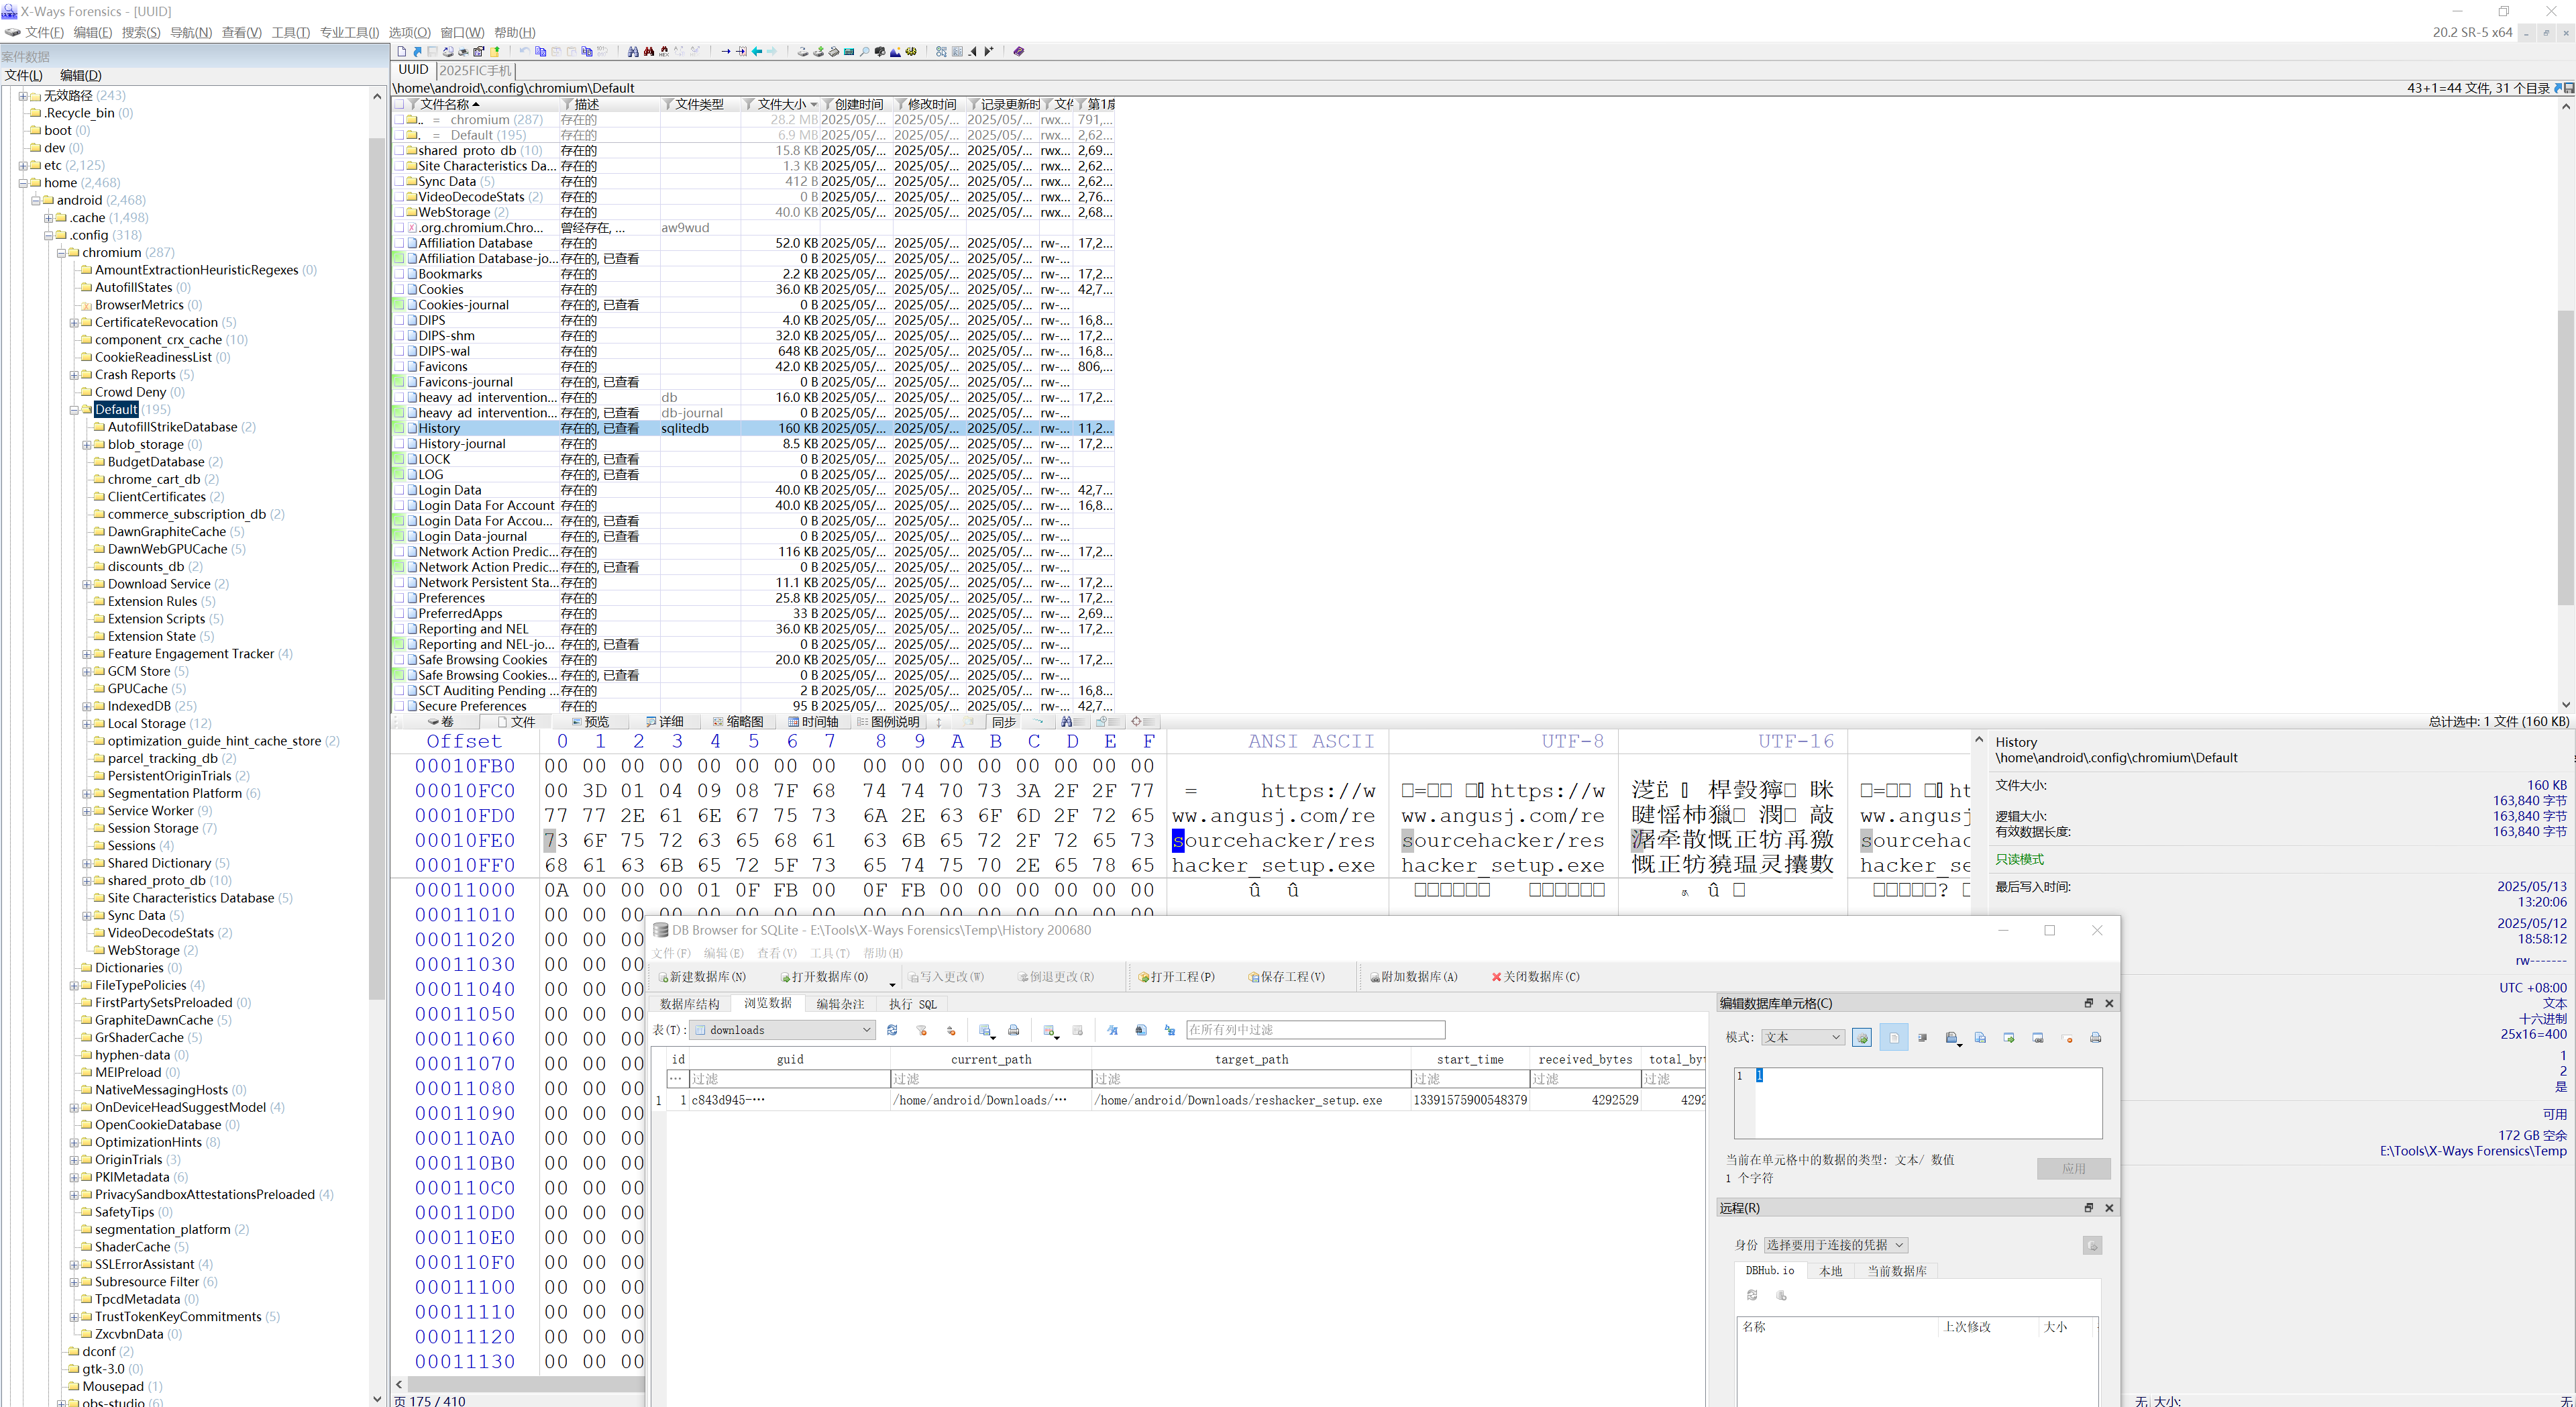Click the print icon in cell editor
Screen dimensions: 2576x1407
pyautogui.click(x=2096, y=1037)
